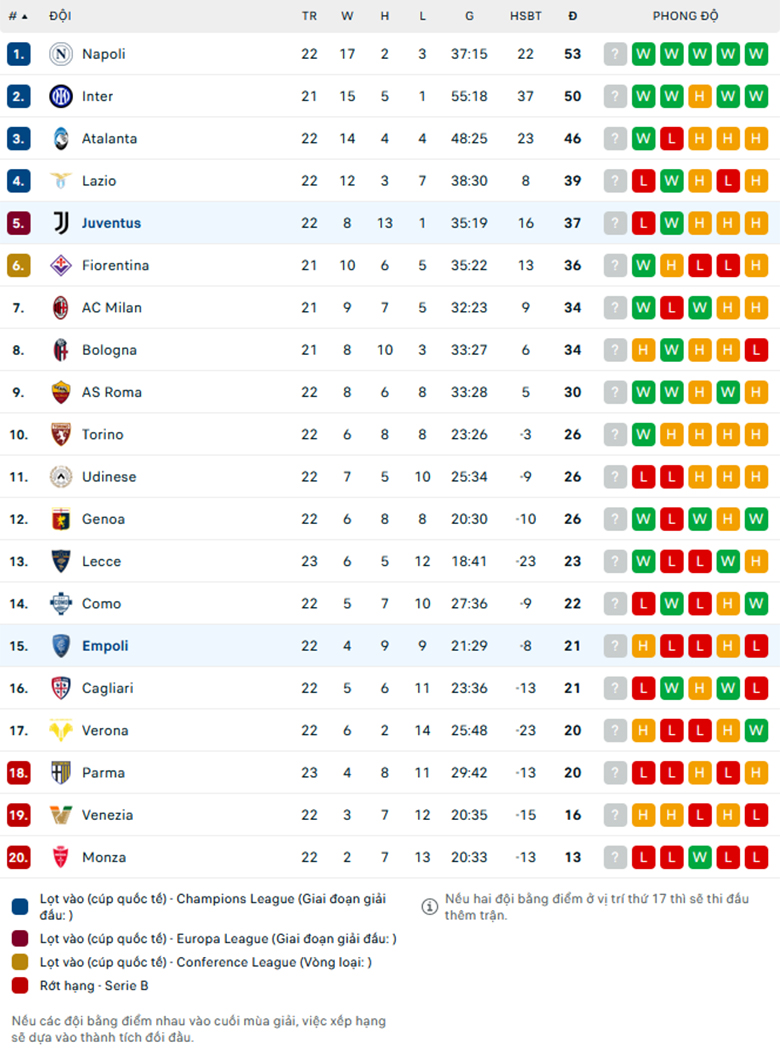This screenshot has width=780, height=1057.
Task: Sort standings by the Đ points column
Action: pos(572,16)
